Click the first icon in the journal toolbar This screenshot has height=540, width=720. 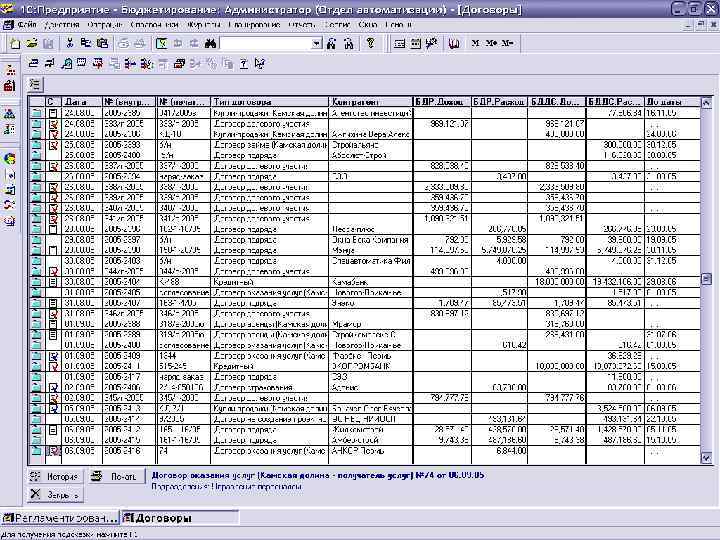click(x=33, y=63)
